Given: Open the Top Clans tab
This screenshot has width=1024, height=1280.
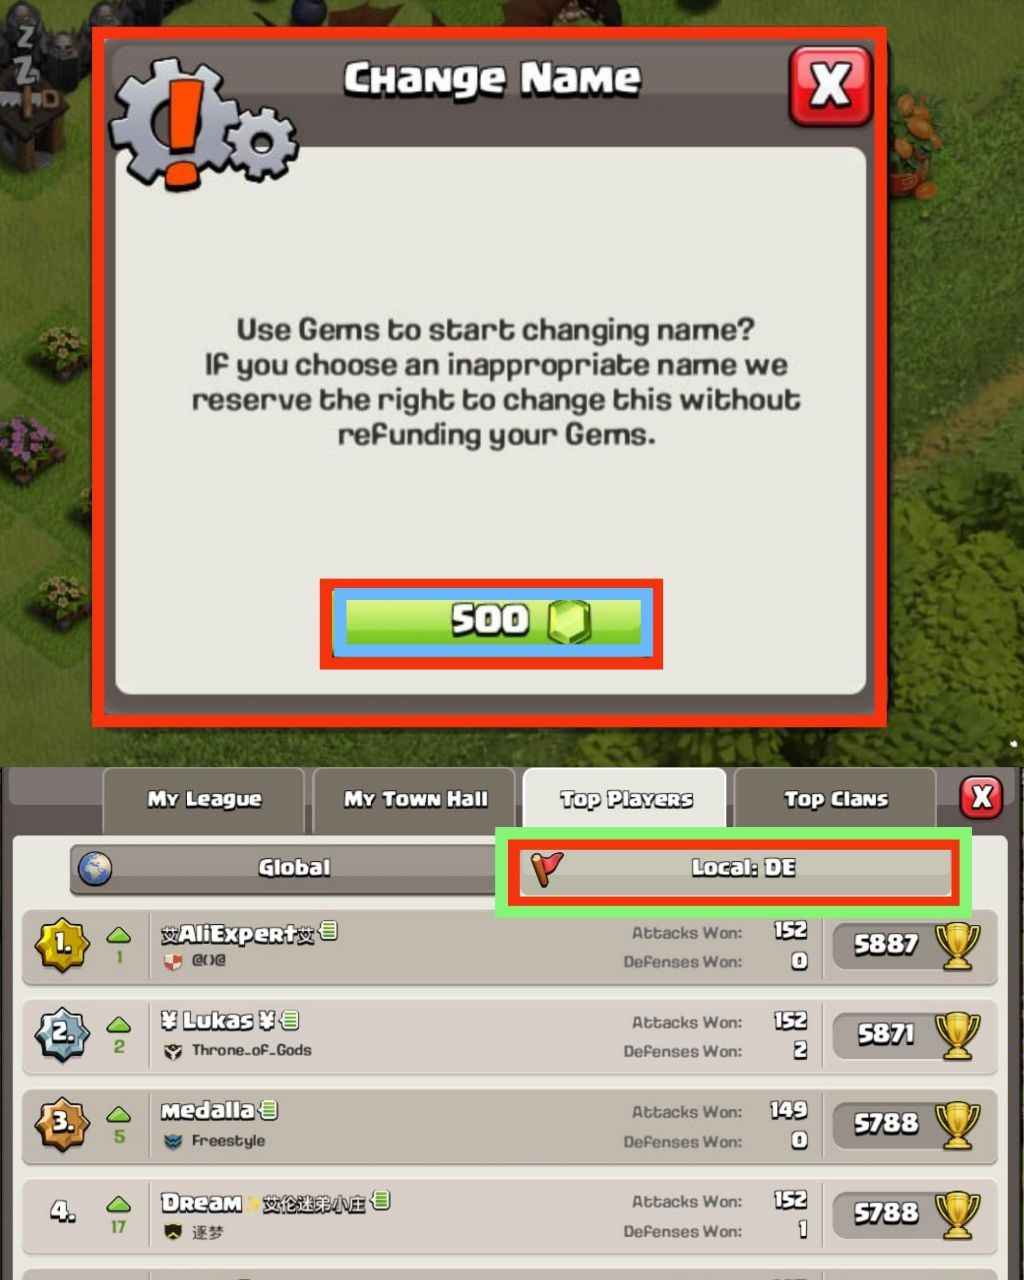Looking at the screenshot, I should click(836, 799).
